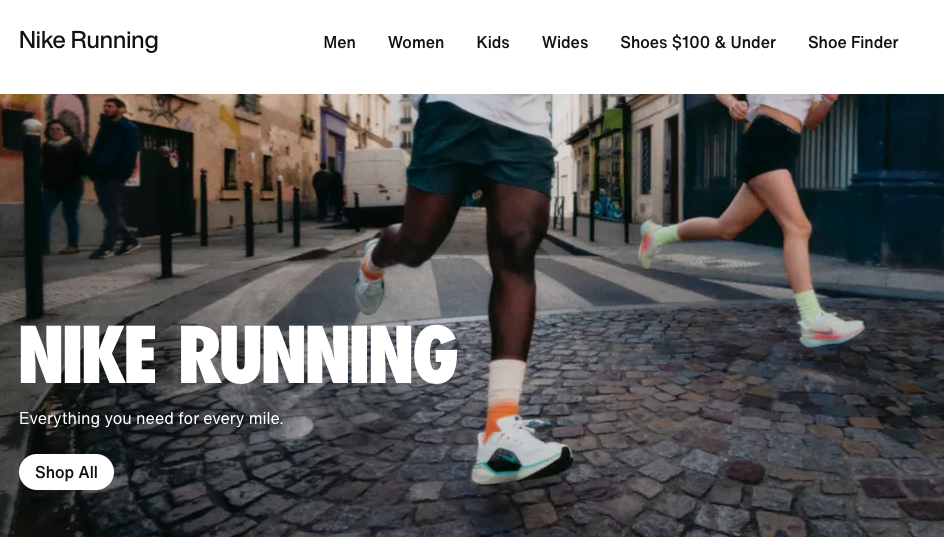944x537 pixels.
Task: Click the 'Everything you need for every mile' tagline
Action: click(x=151, y=418)
